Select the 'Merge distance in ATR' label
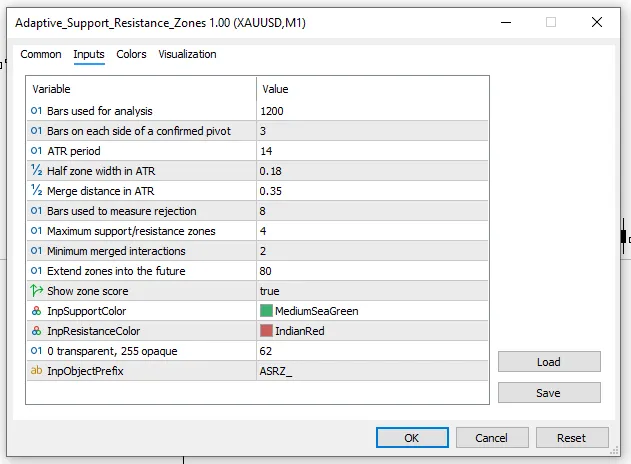The height and width of the screenshot is (464, 631). (x=101, y=191)
